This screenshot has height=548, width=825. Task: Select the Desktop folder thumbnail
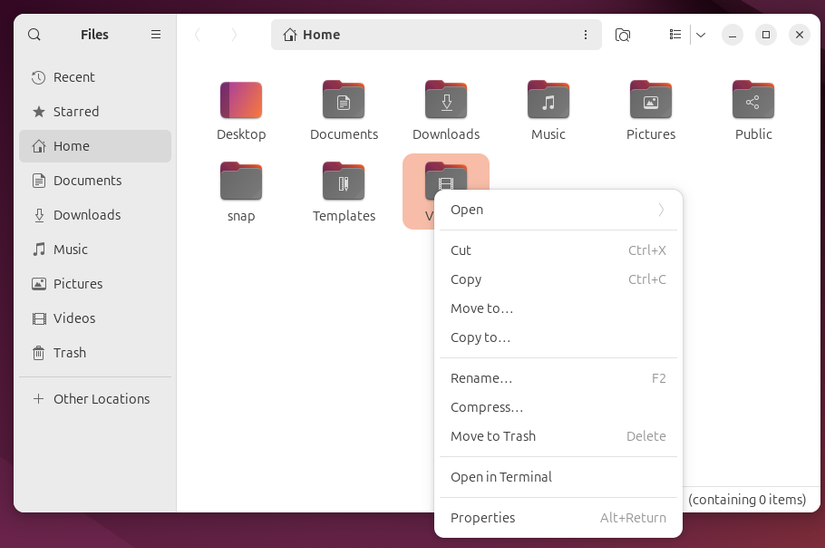pyautogui.click(x=241, y=101)
